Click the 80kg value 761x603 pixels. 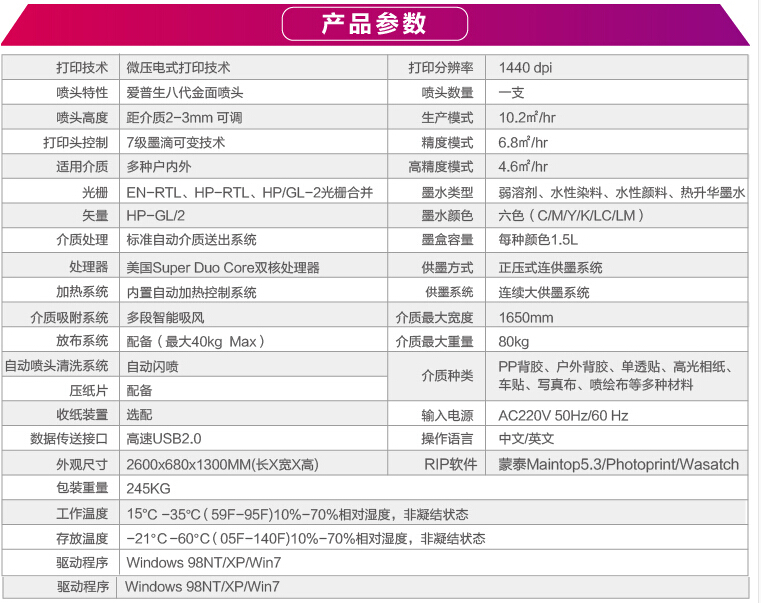tap(513, 341)
